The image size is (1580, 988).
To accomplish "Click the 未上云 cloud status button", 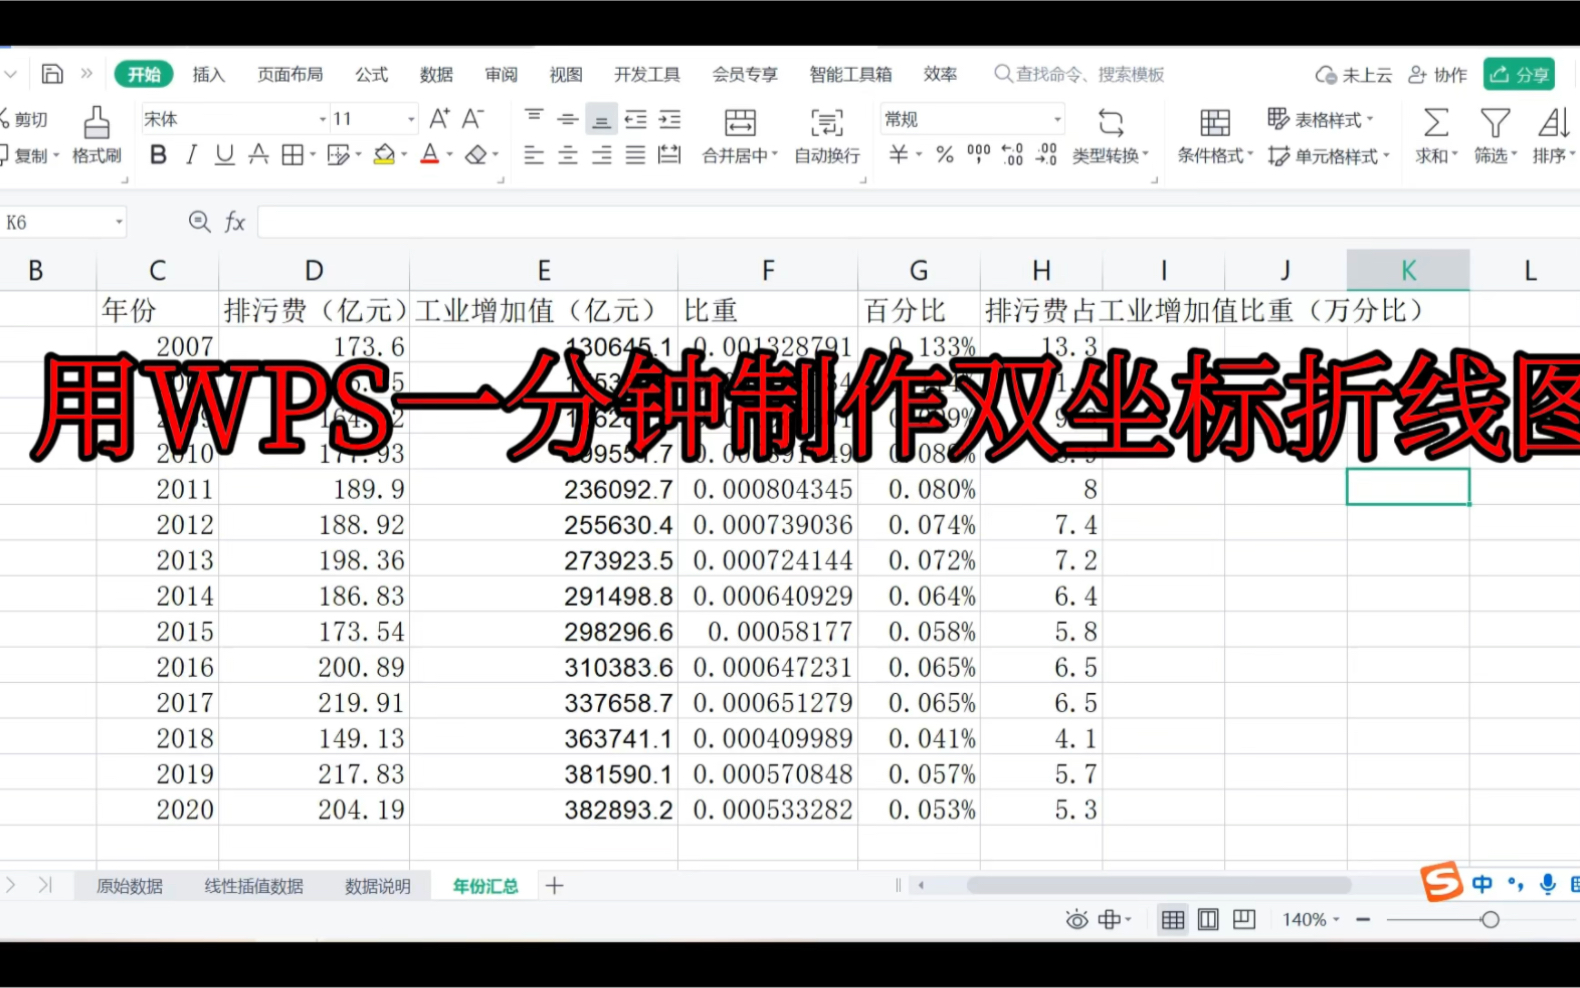I will pyautogui.click(x=1353, y=74).
